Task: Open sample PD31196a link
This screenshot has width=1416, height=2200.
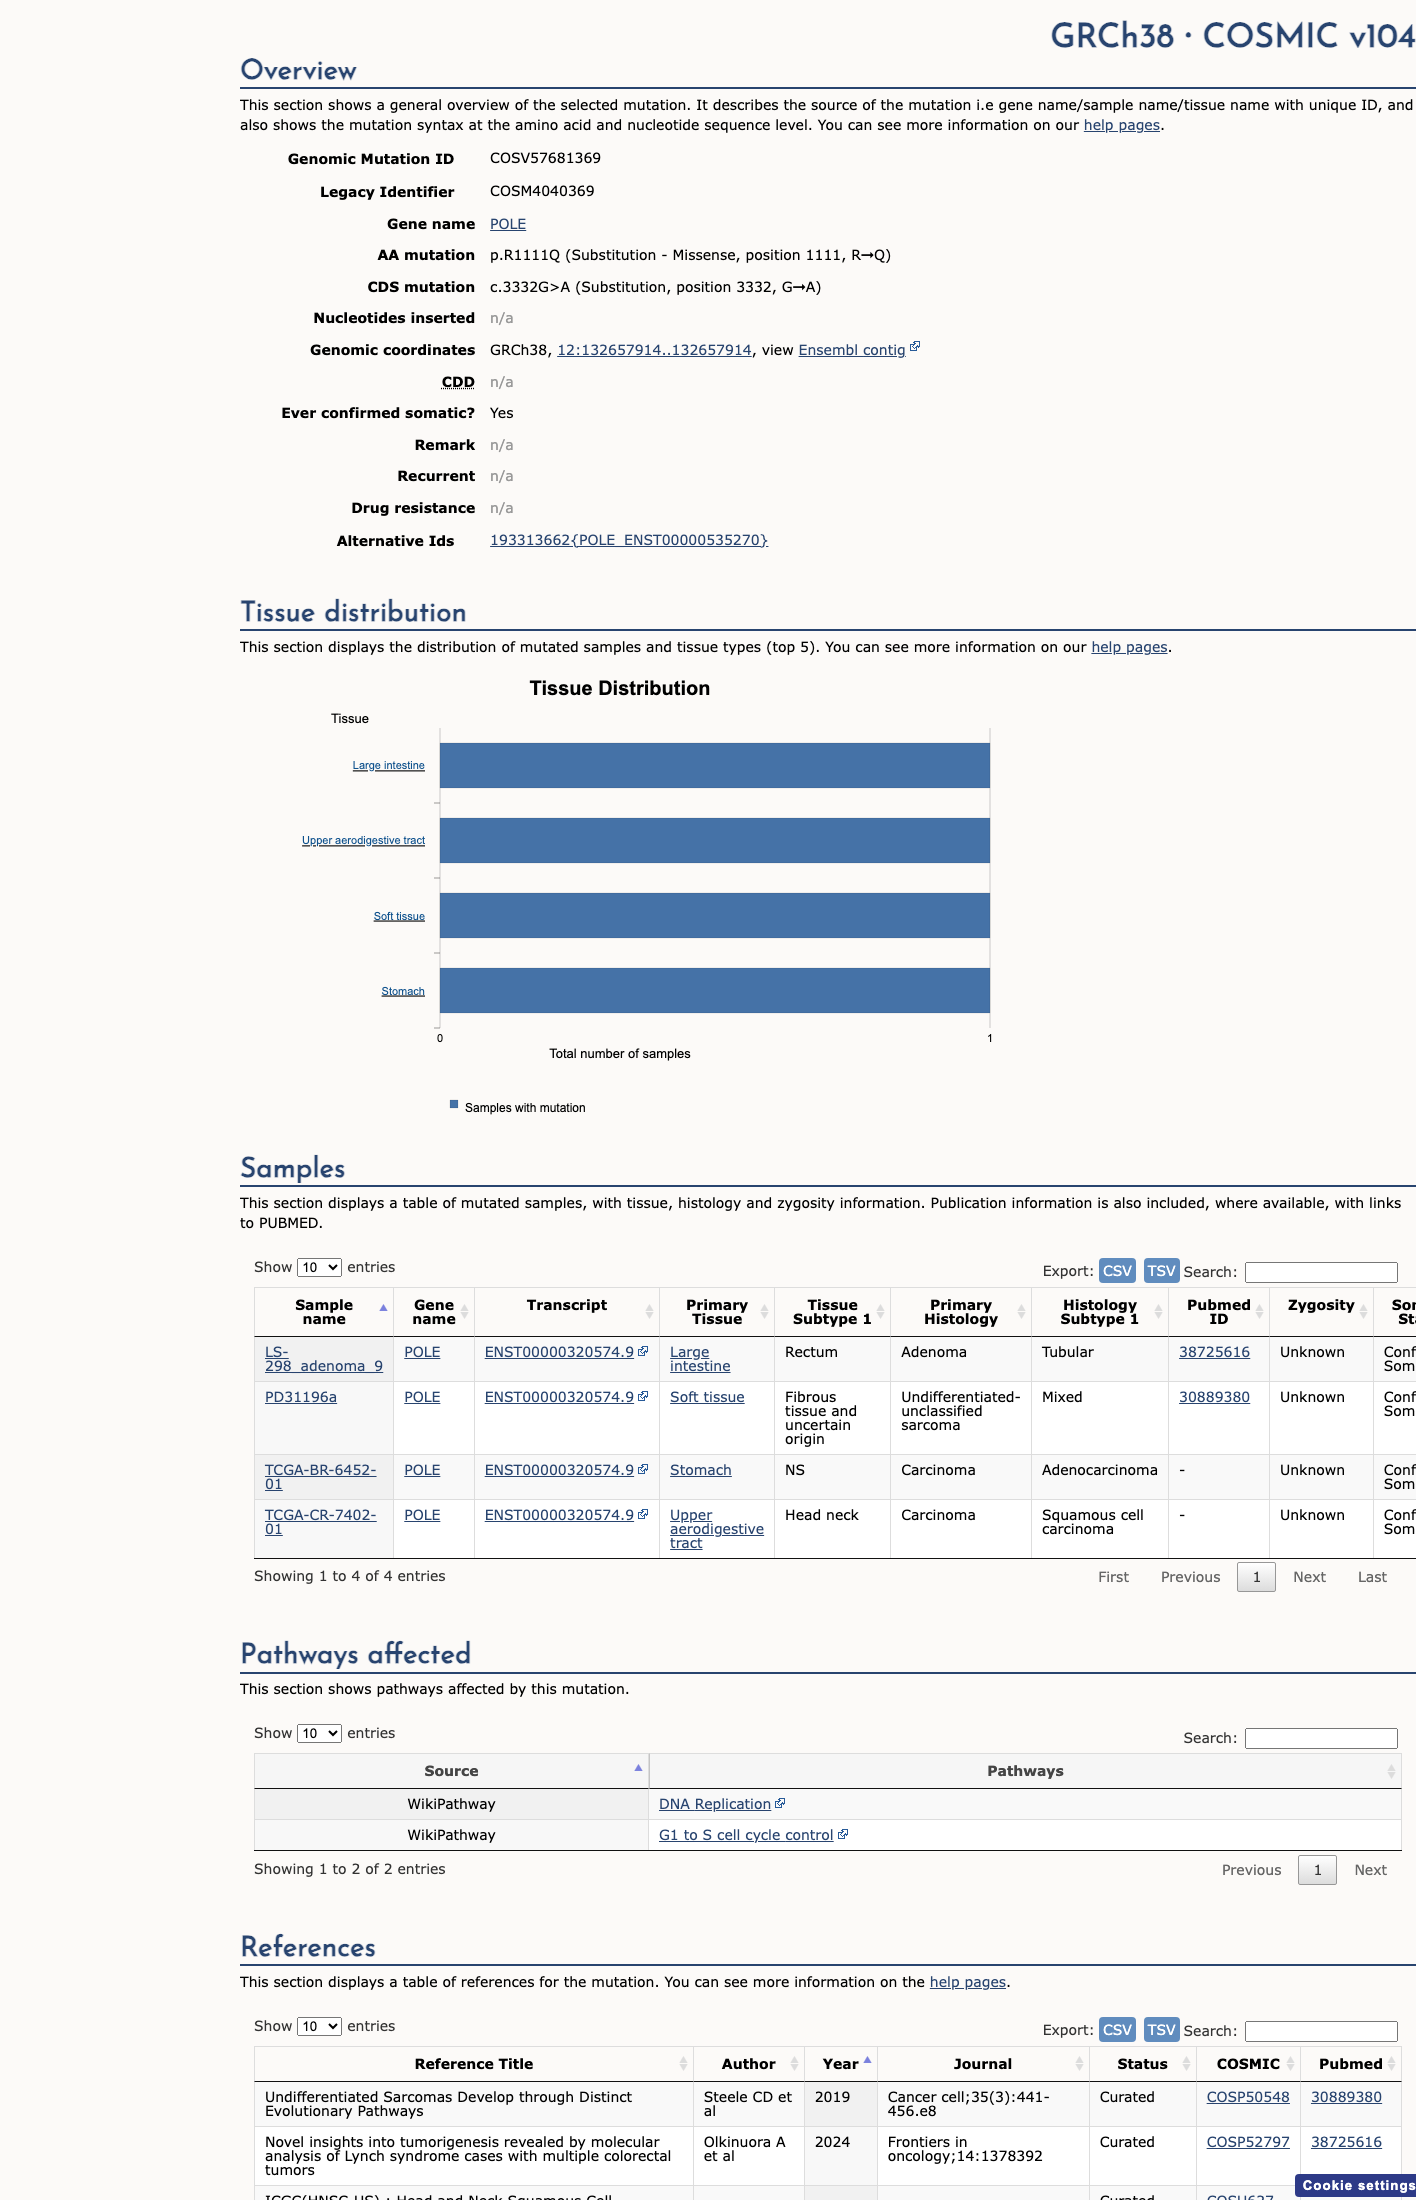Action: click(301, 1397)
